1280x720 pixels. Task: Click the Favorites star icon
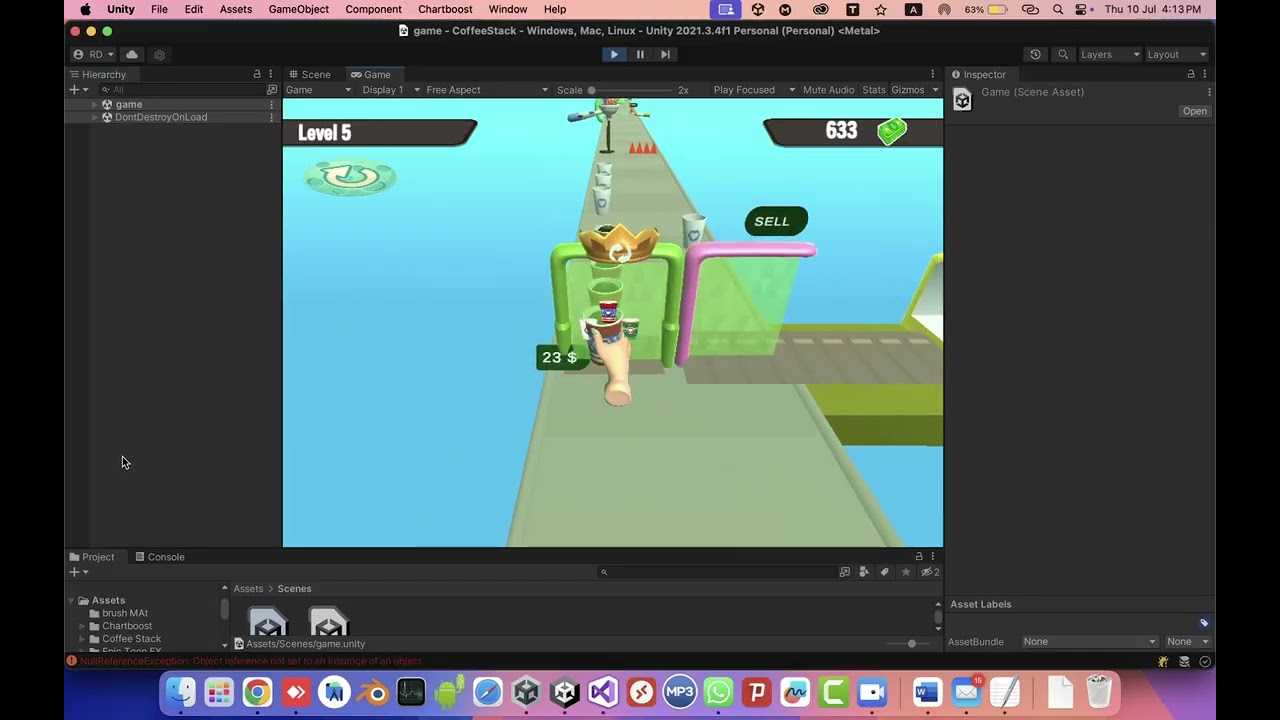click(906, 572)
